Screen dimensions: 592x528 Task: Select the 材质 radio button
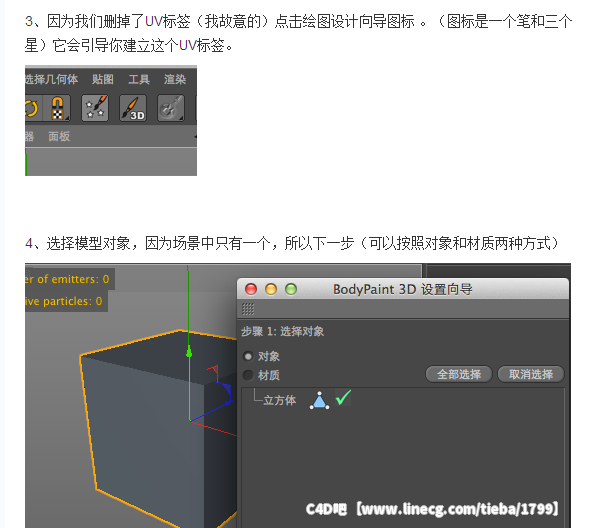[248, 375]
